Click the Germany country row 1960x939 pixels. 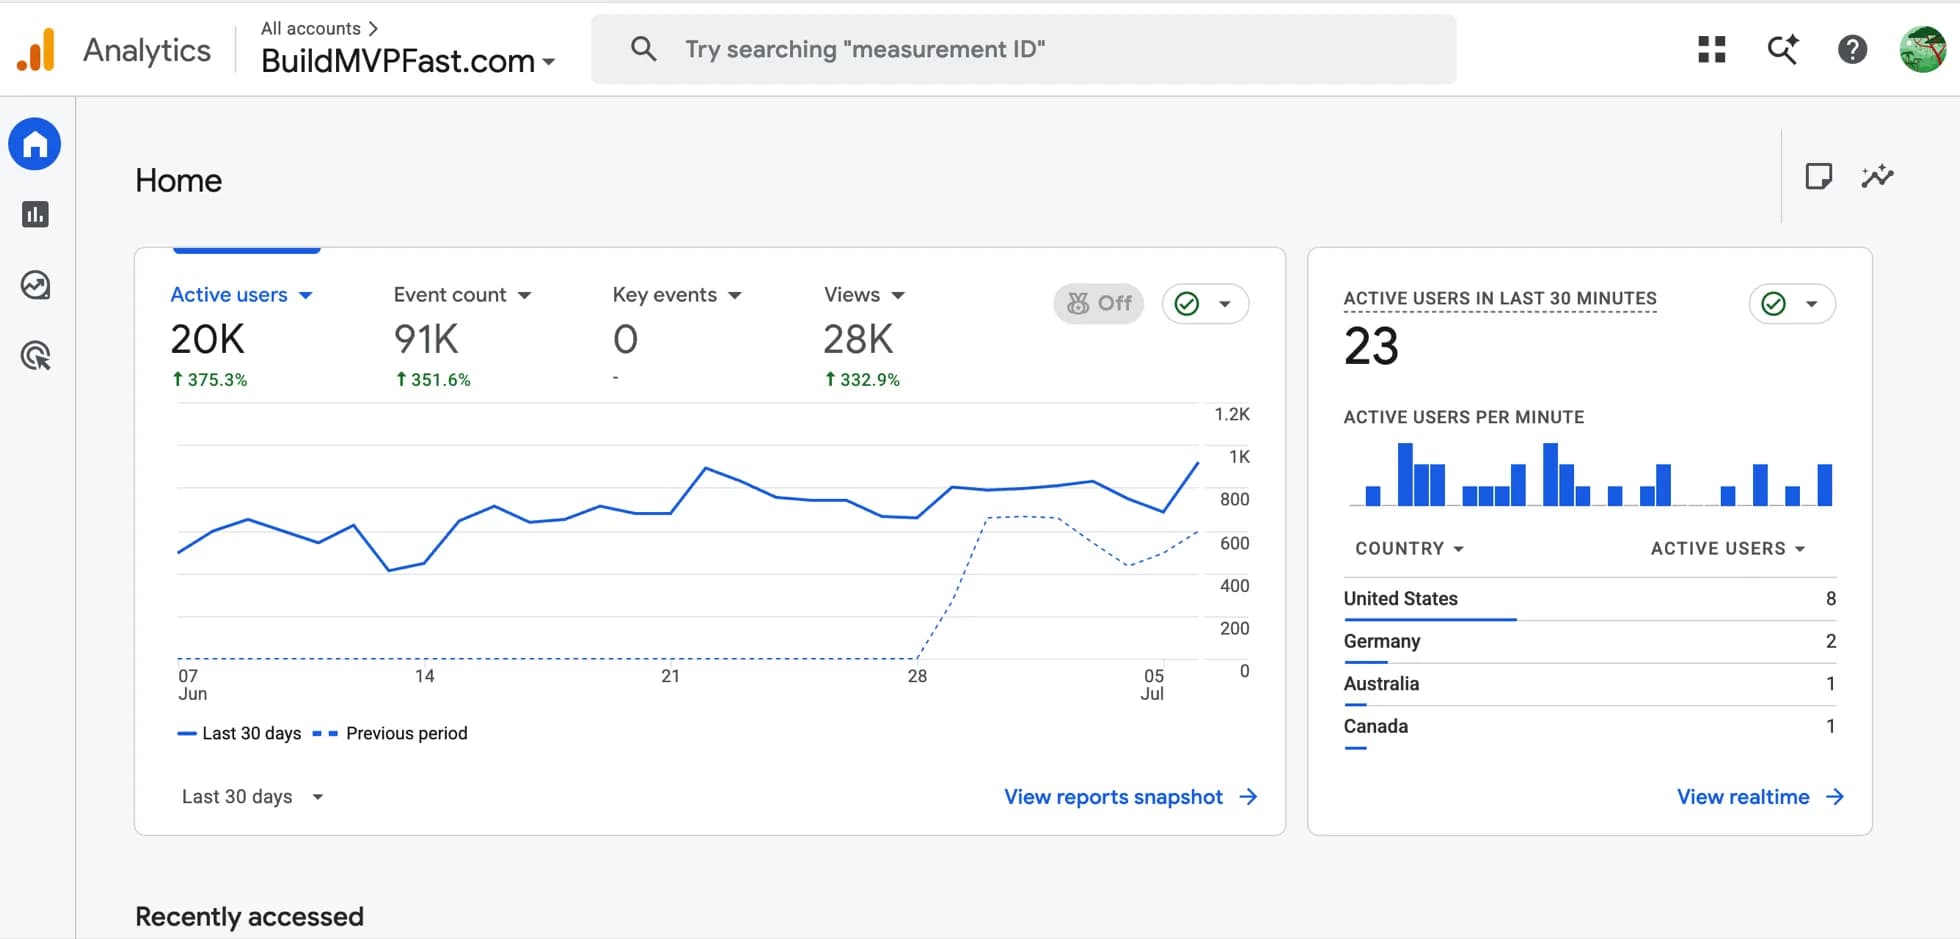click(x=1590, y=642)
